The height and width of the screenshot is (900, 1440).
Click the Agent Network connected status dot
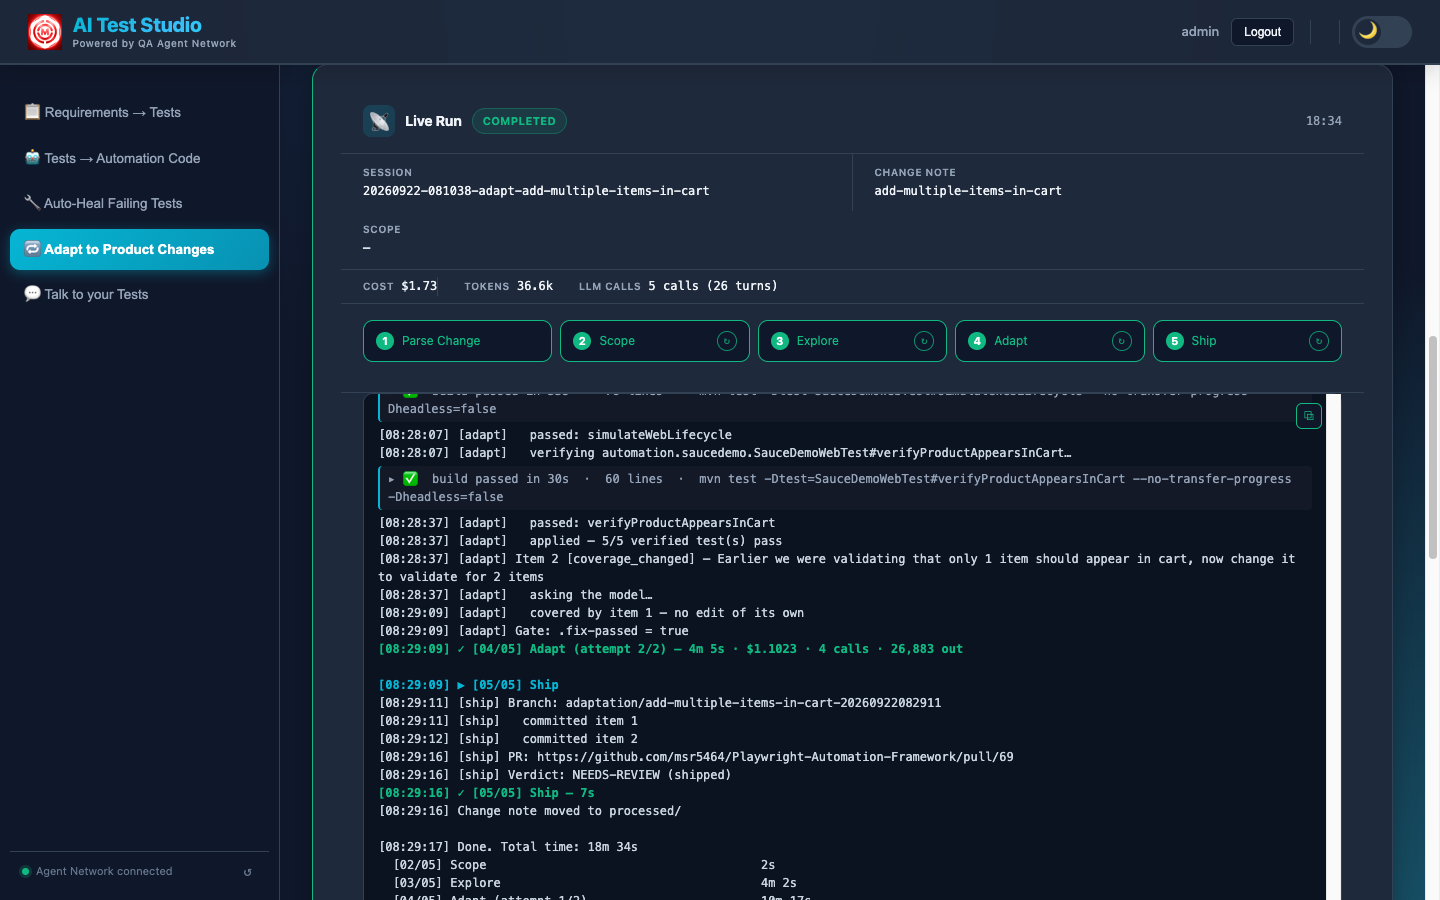25,871
